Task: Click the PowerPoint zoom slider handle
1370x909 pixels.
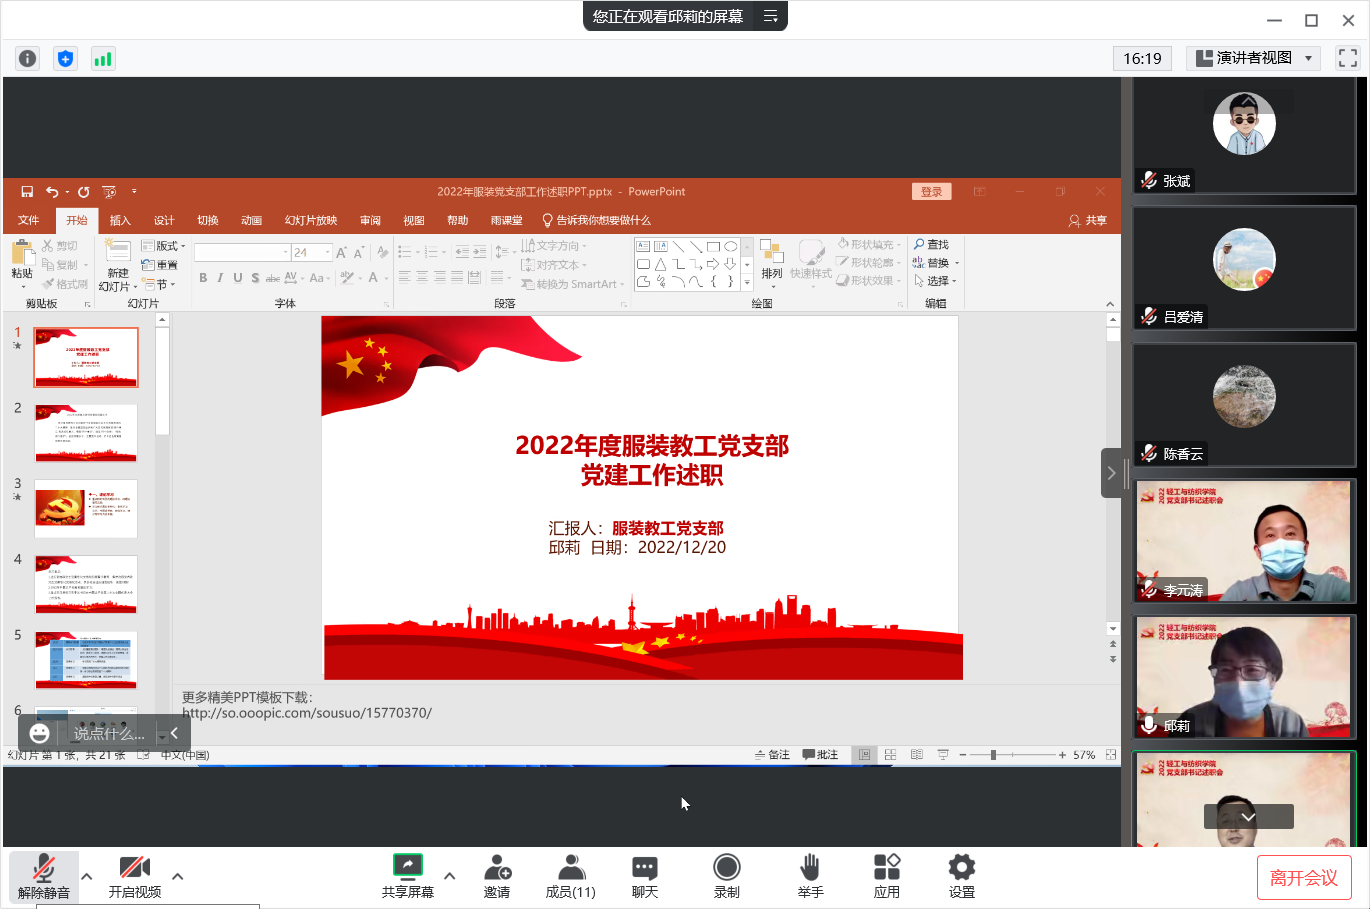Action: 993,755
